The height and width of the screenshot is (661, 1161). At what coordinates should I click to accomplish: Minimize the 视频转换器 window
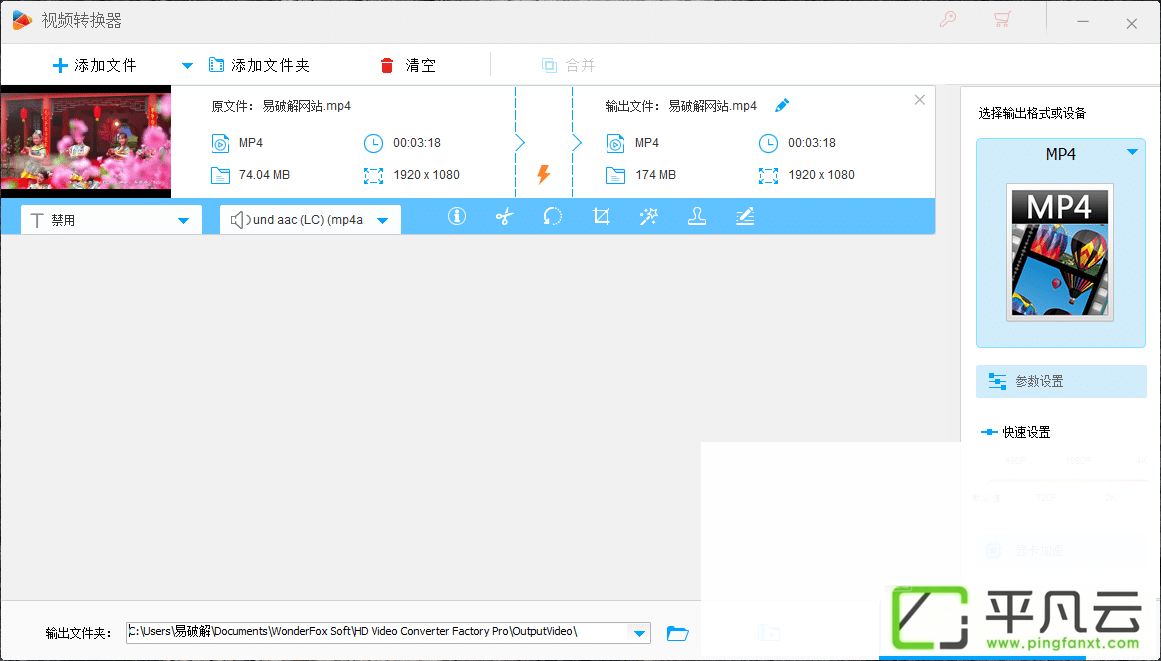(1083, 22)
